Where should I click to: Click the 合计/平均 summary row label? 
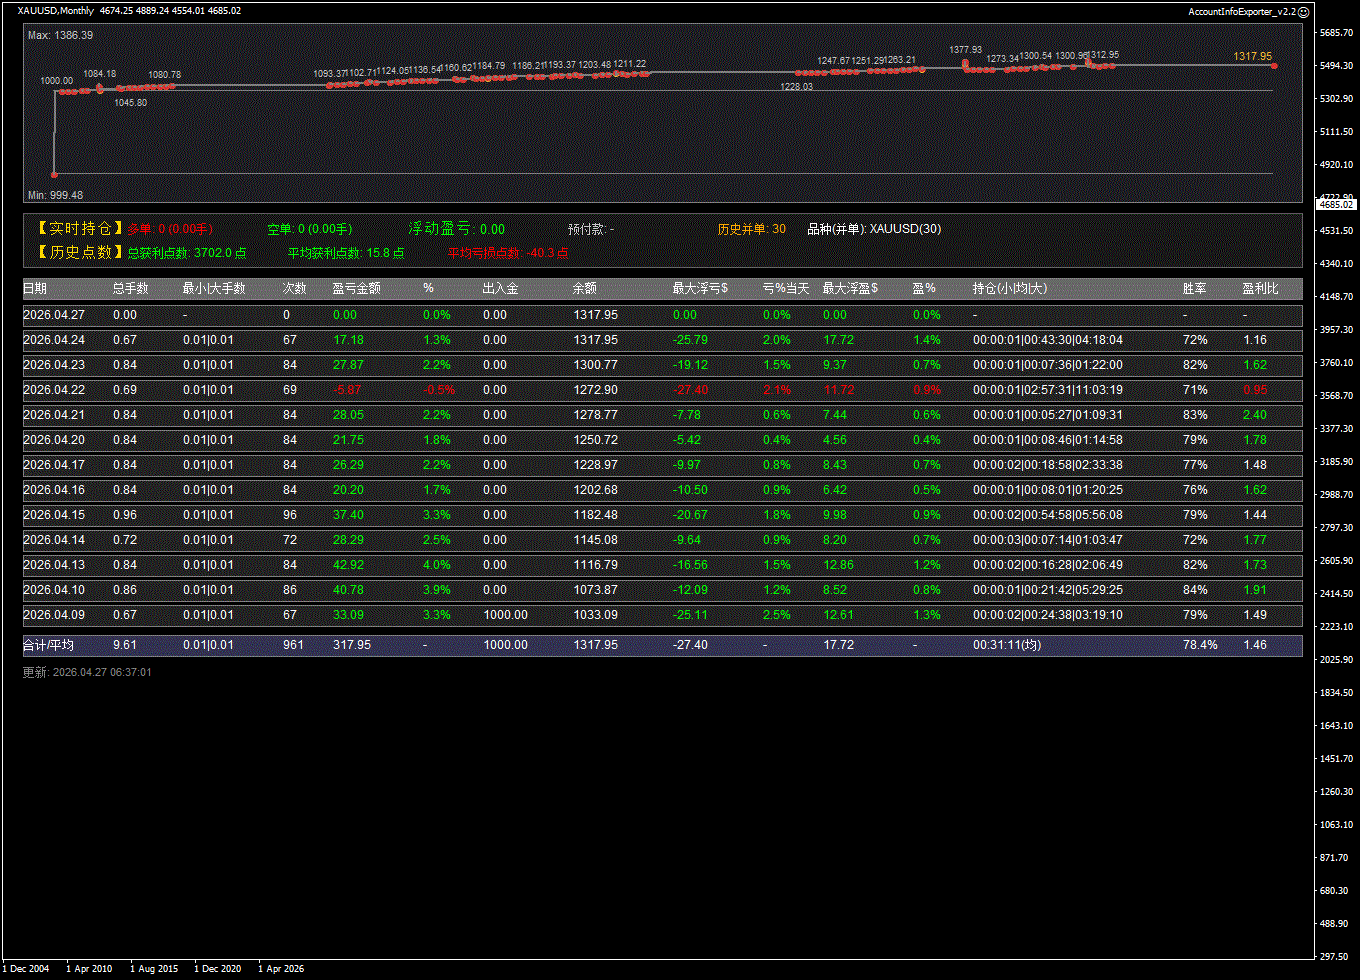(48, 645)
